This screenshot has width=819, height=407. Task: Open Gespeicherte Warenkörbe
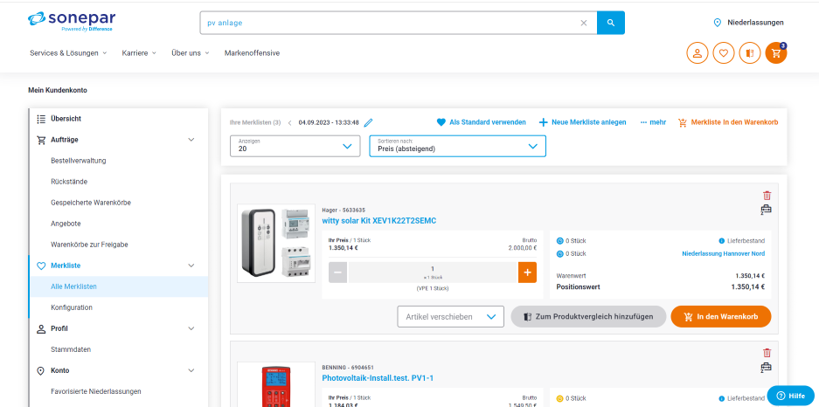click(91, 202)
